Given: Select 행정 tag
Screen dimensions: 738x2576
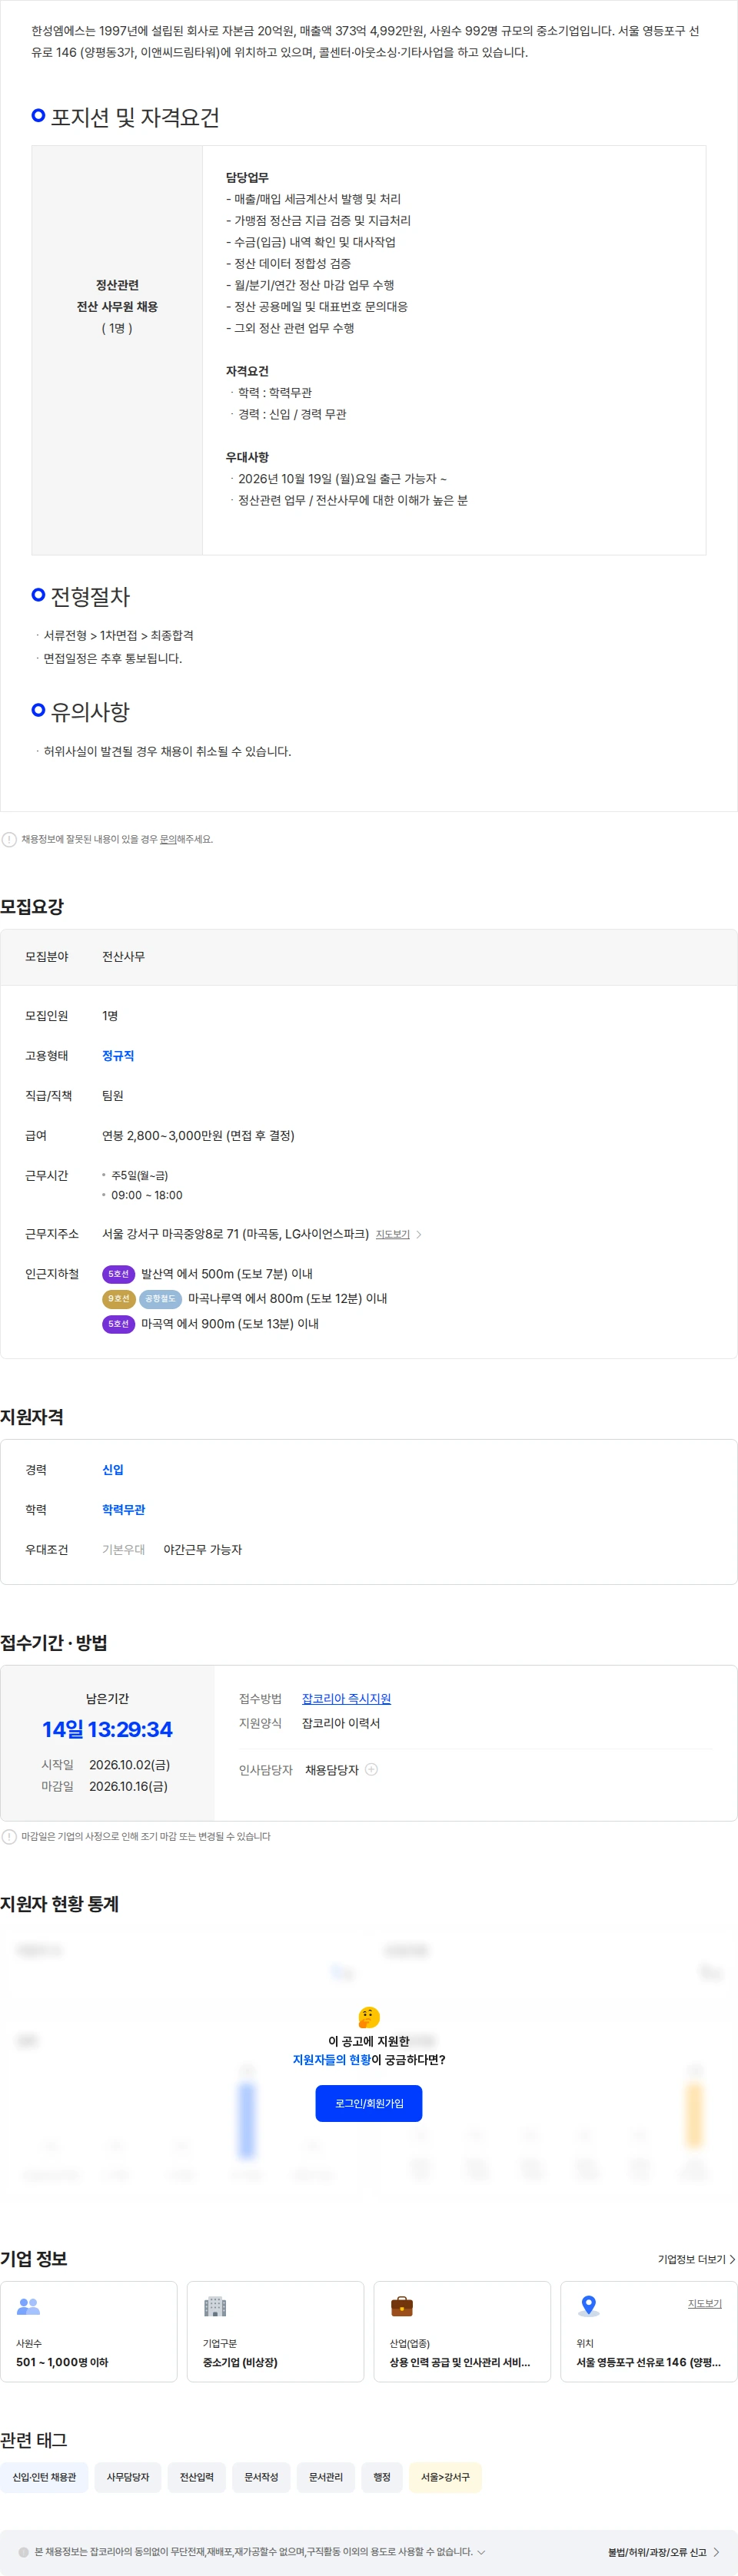Looking at the screenshot, I should (382, 2476).
